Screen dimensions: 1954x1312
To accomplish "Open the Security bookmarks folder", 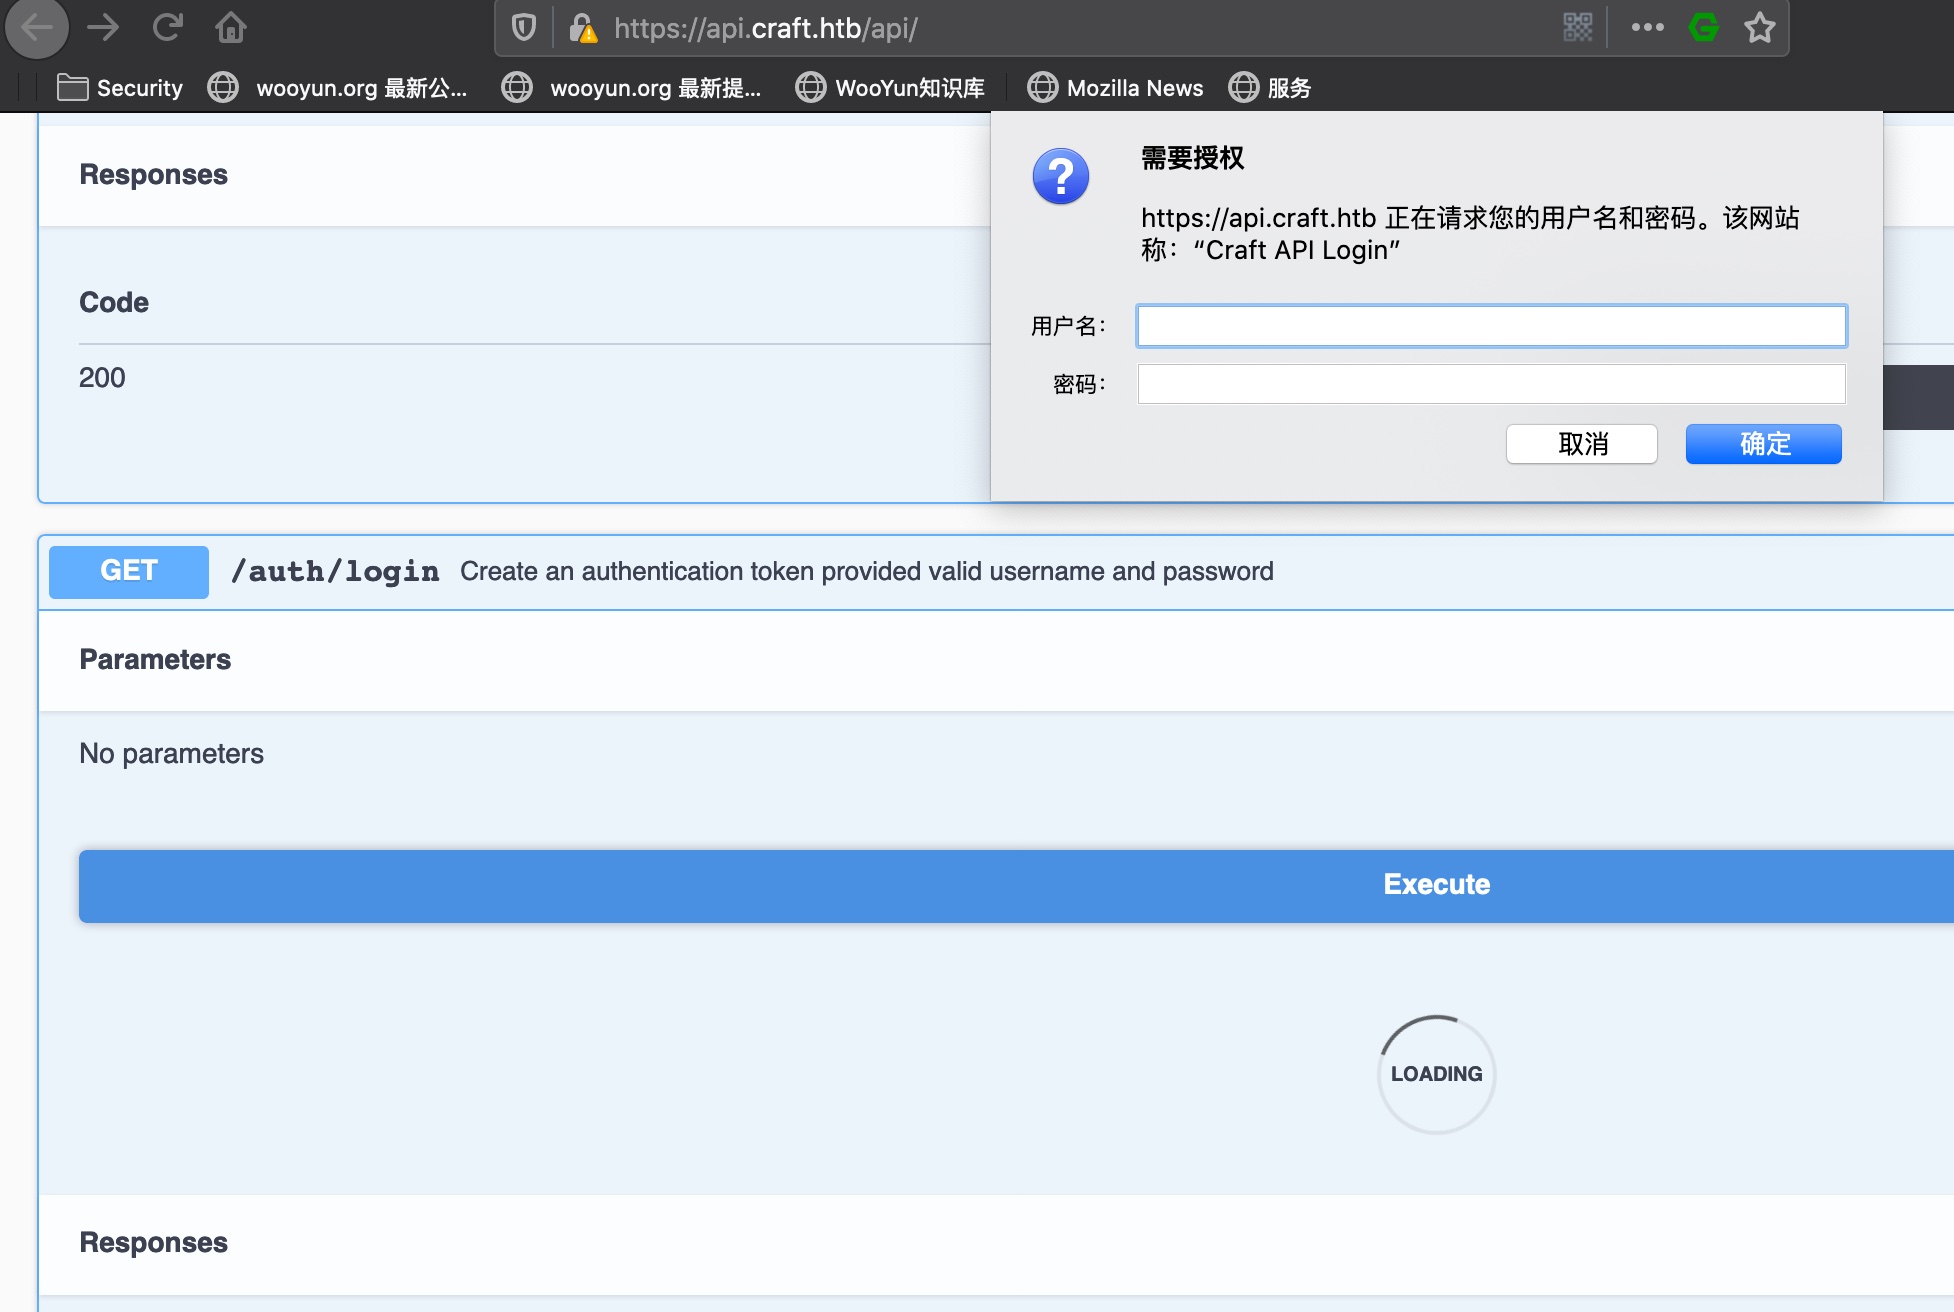I will click(120, 88).
